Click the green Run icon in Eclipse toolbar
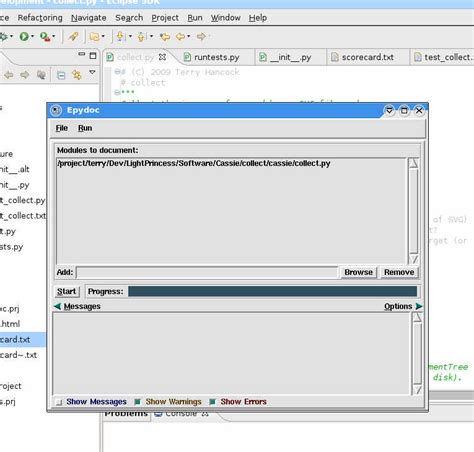Image resolution: width=474 pixels, height=452 pixels. 24,36
